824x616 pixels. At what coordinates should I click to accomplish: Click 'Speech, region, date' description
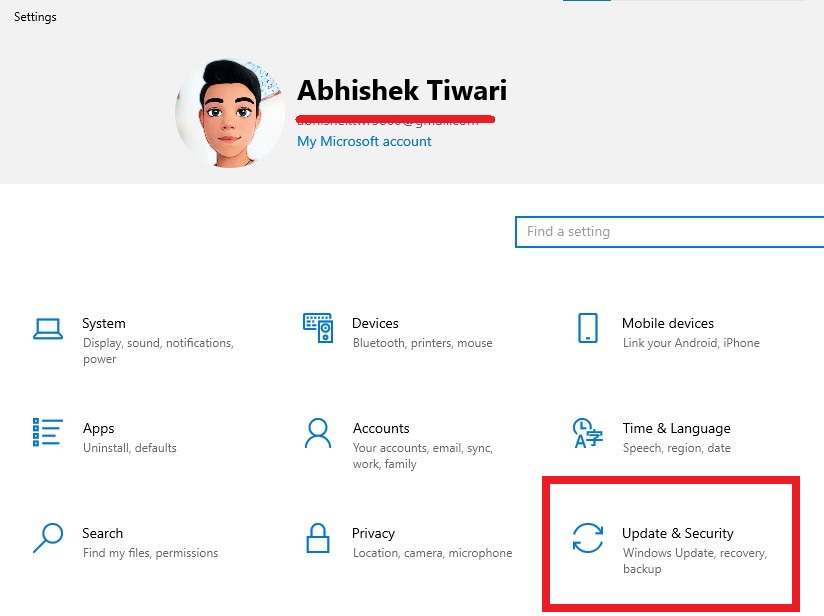click(x=676, y=448)
